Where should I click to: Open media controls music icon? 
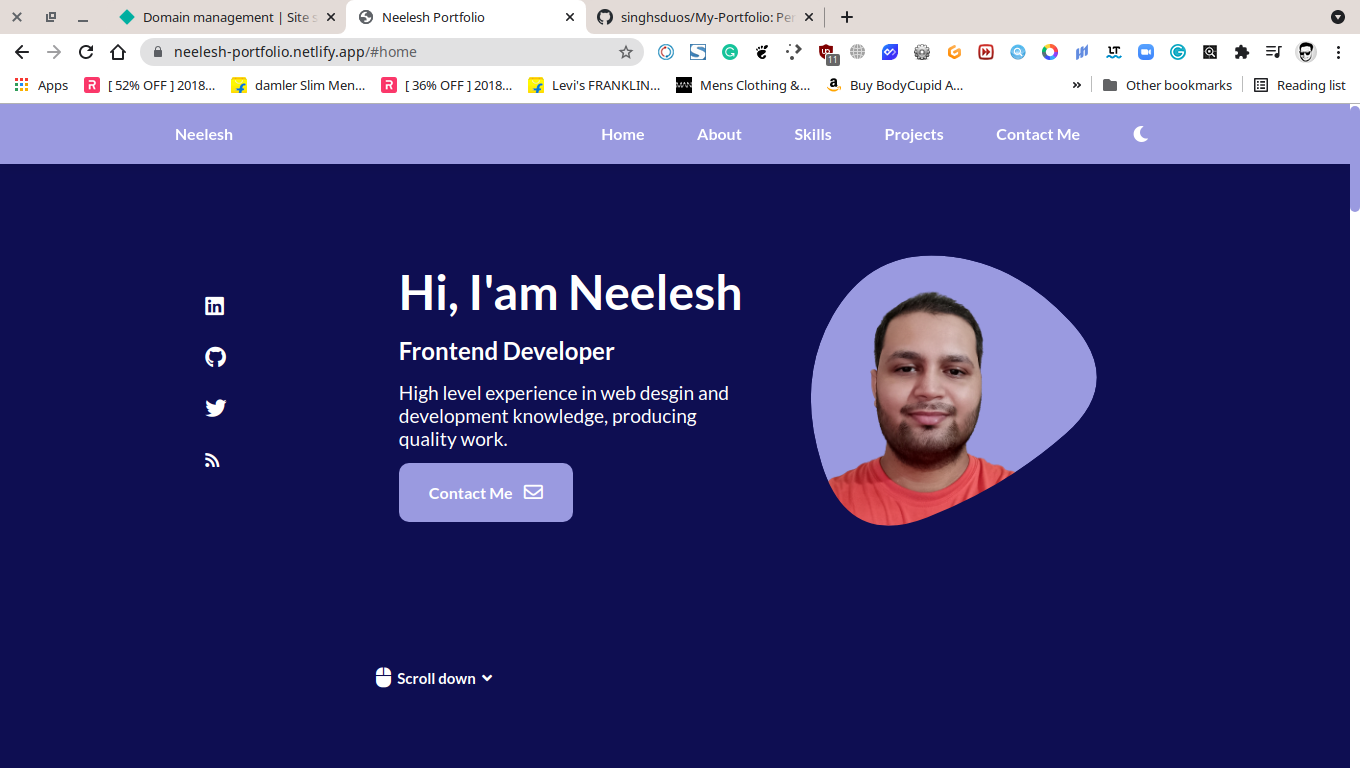tap(1273, 52)
